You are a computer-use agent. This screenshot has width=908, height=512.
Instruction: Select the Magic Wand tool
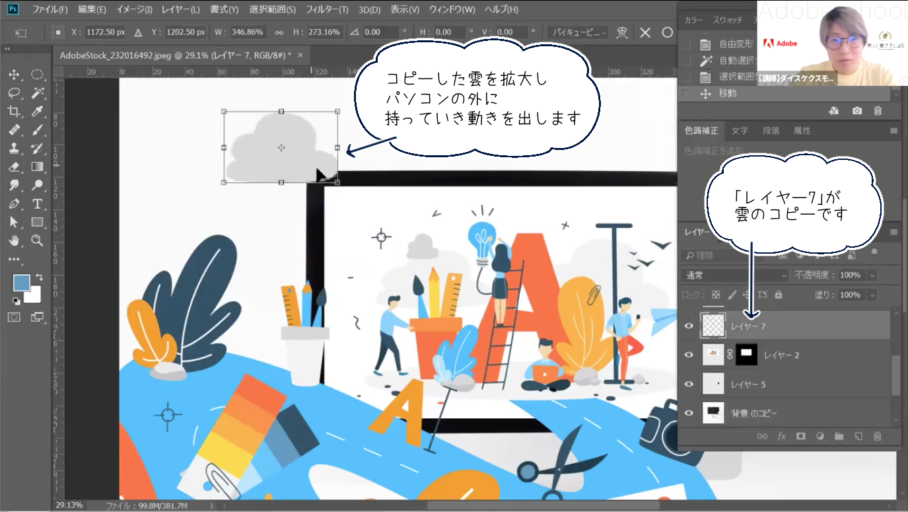point(37,93)
